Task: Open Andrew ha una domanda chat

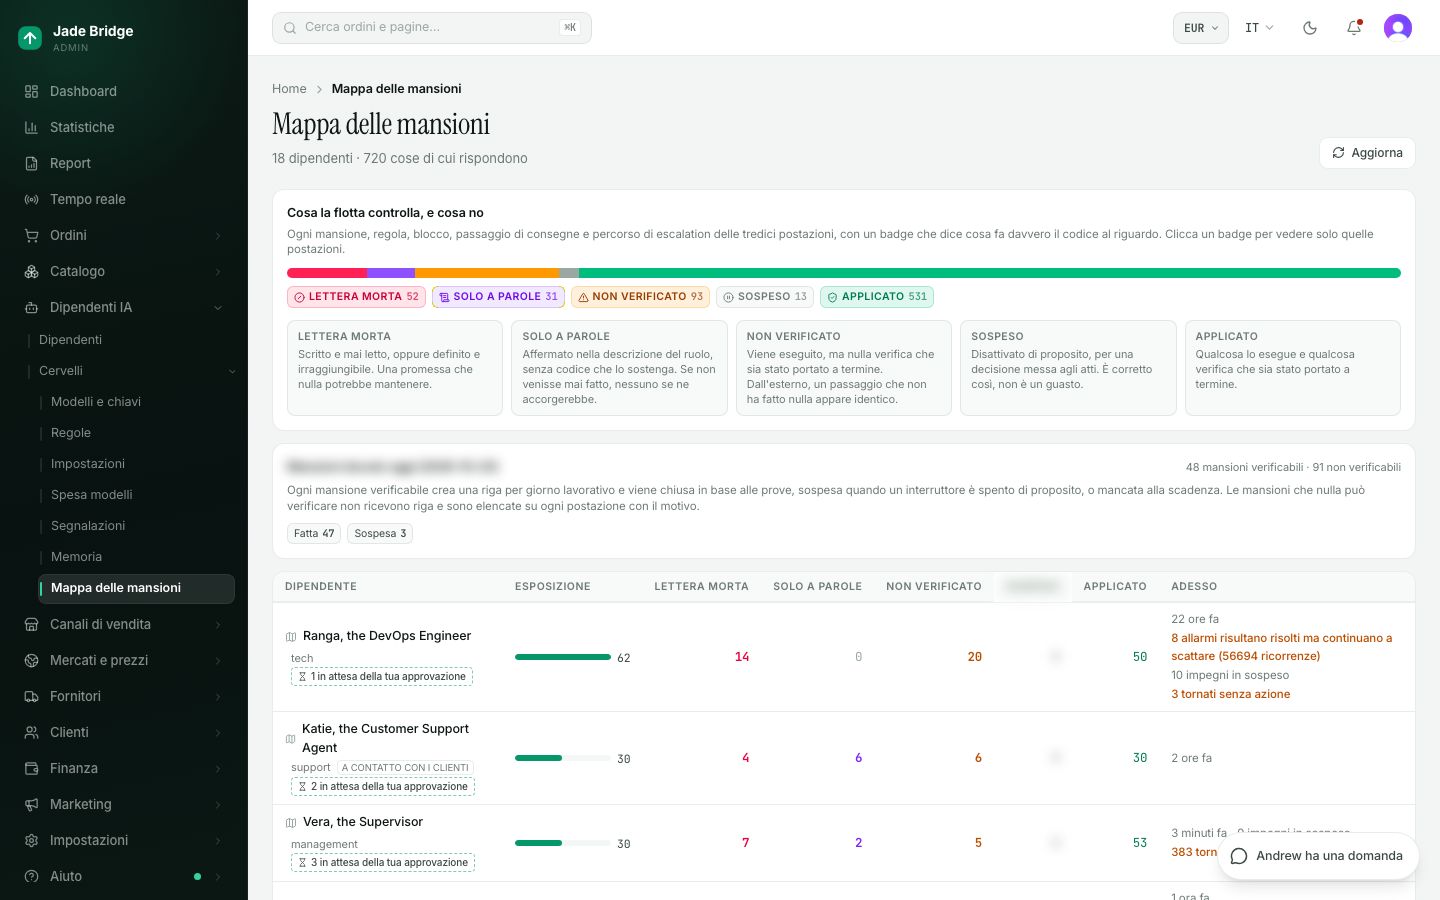Action: tap(1318, 856)
